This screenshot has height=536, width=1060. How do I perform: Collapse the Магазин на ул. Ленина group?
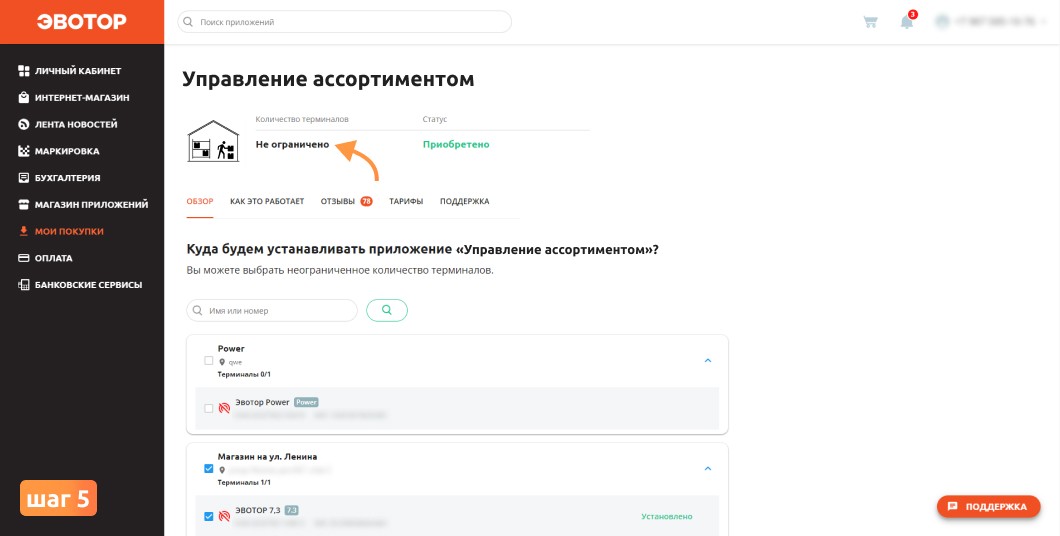[x=708, y=468]
